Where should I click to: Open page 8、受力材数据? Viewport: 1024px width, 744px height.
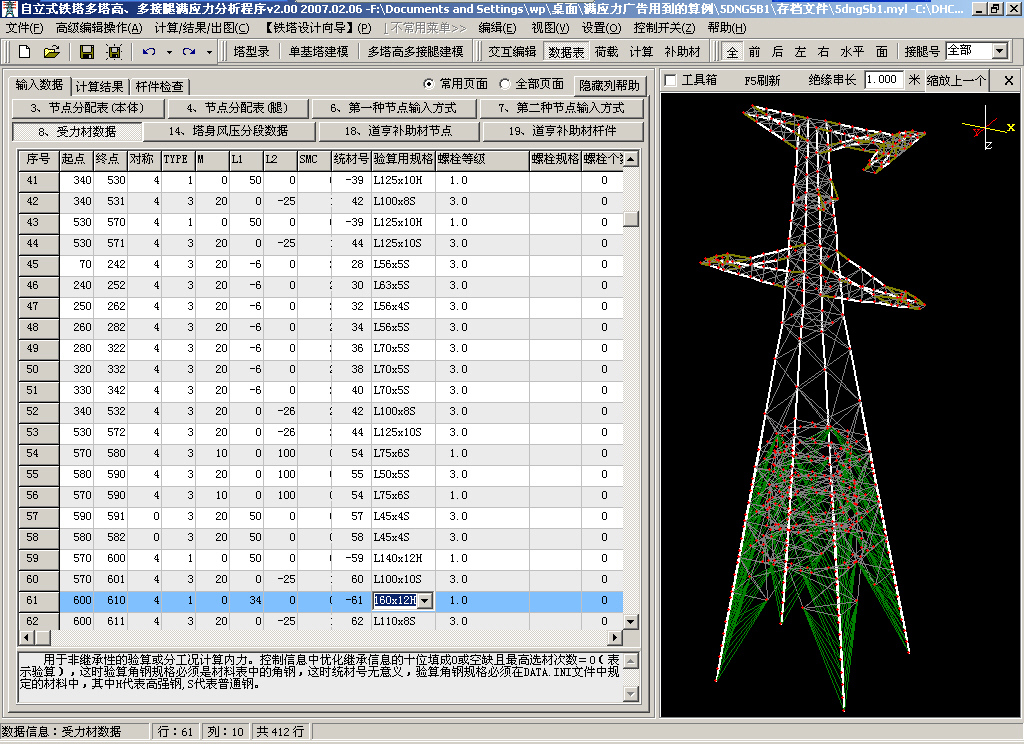tap(77, 131)
